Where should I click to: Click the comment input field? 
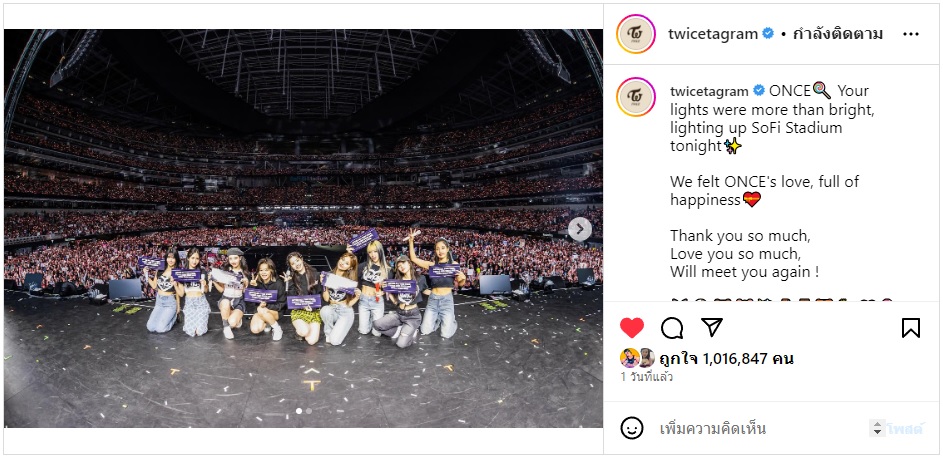[763, 429]
